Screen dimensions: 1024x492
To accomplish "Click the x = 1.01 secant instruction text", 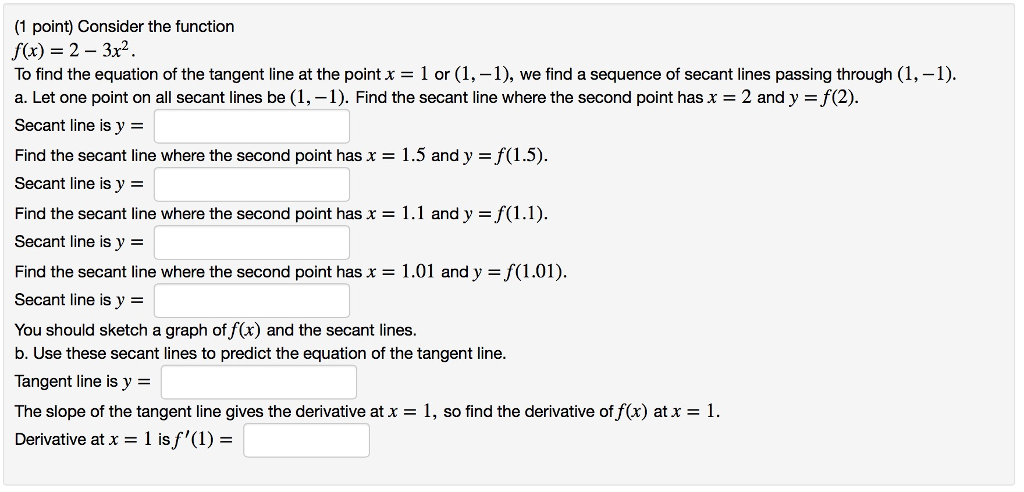I will click(290, 272).
